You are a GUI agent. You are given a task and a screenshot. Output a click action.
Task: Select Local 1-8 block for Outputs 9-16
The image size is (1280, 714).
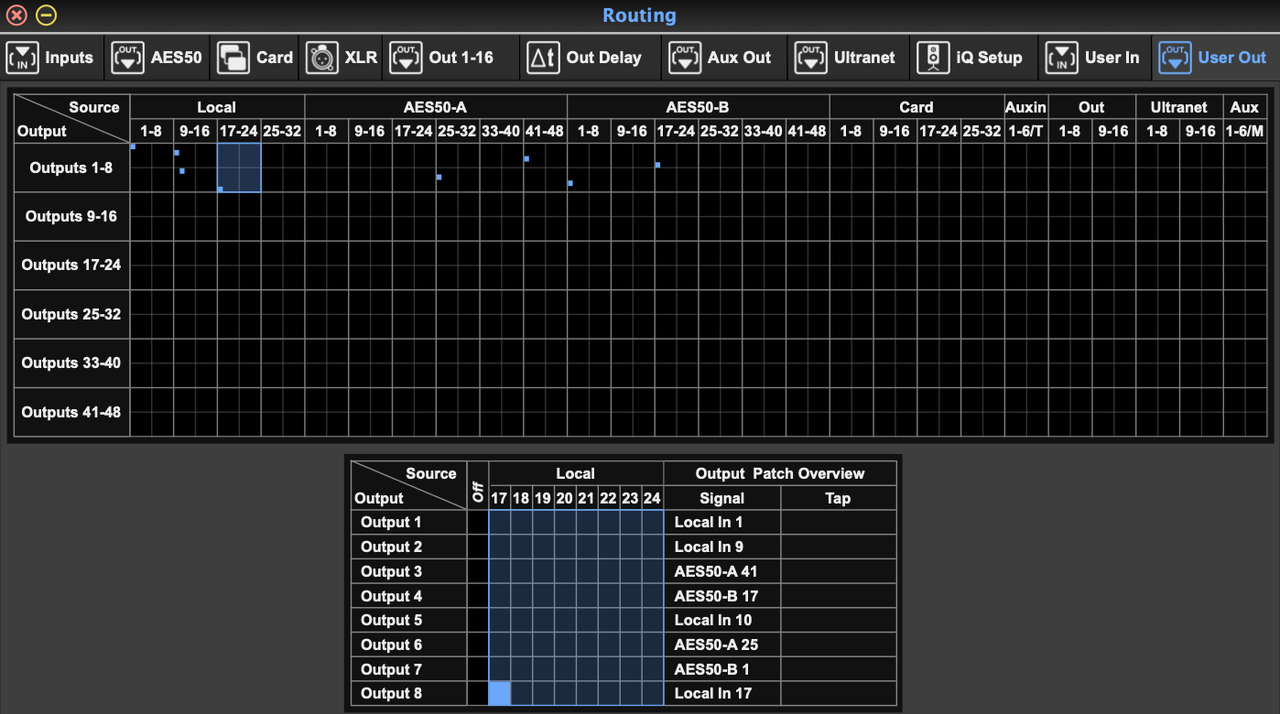click(x=152, y=216)
